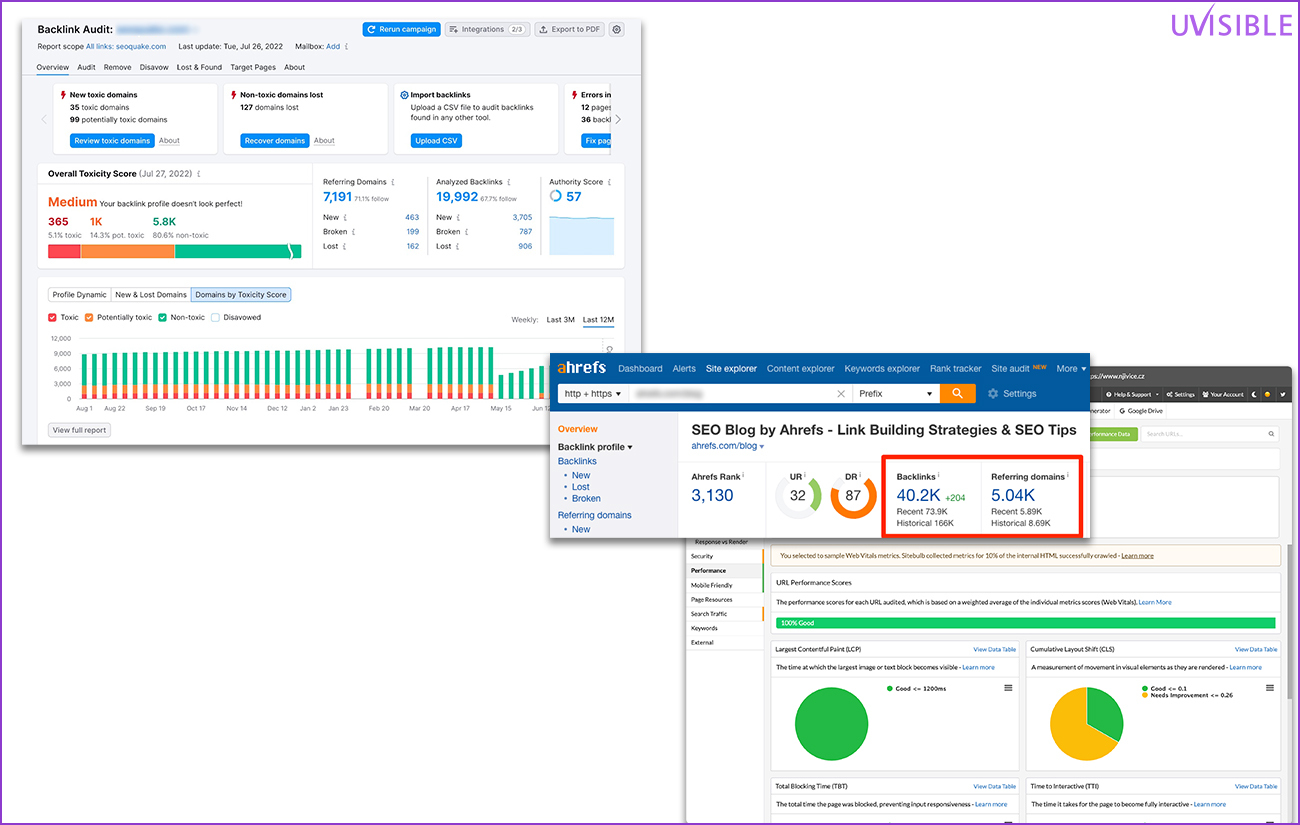Image resolution: width=1300 pixels, height=825 pixels.
Task: Switch to the Disavow tab
Action: click(154, 68)
